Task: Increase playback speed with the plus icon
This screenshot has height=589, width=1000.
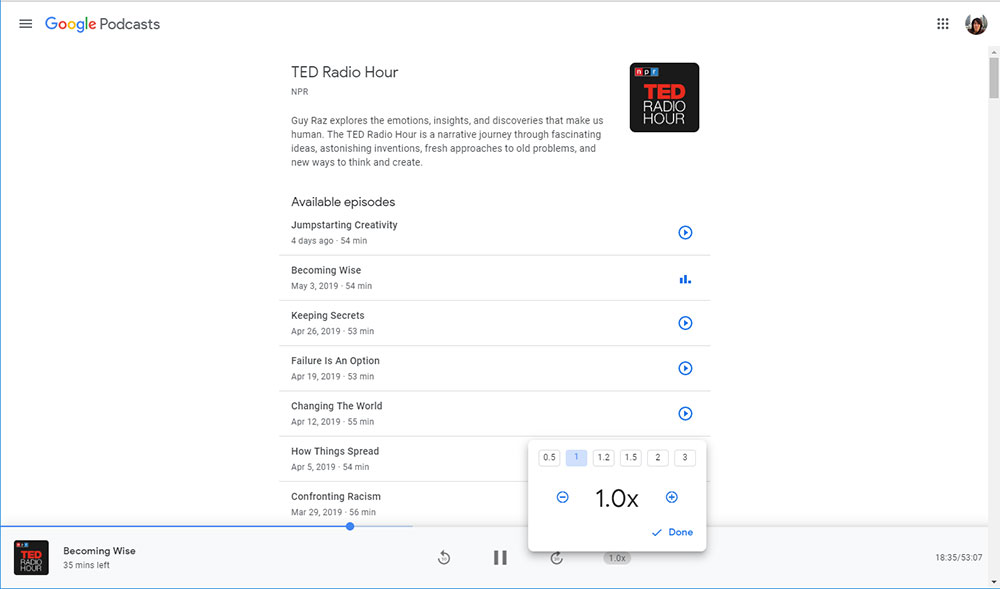Action: (x=672, y=497)
